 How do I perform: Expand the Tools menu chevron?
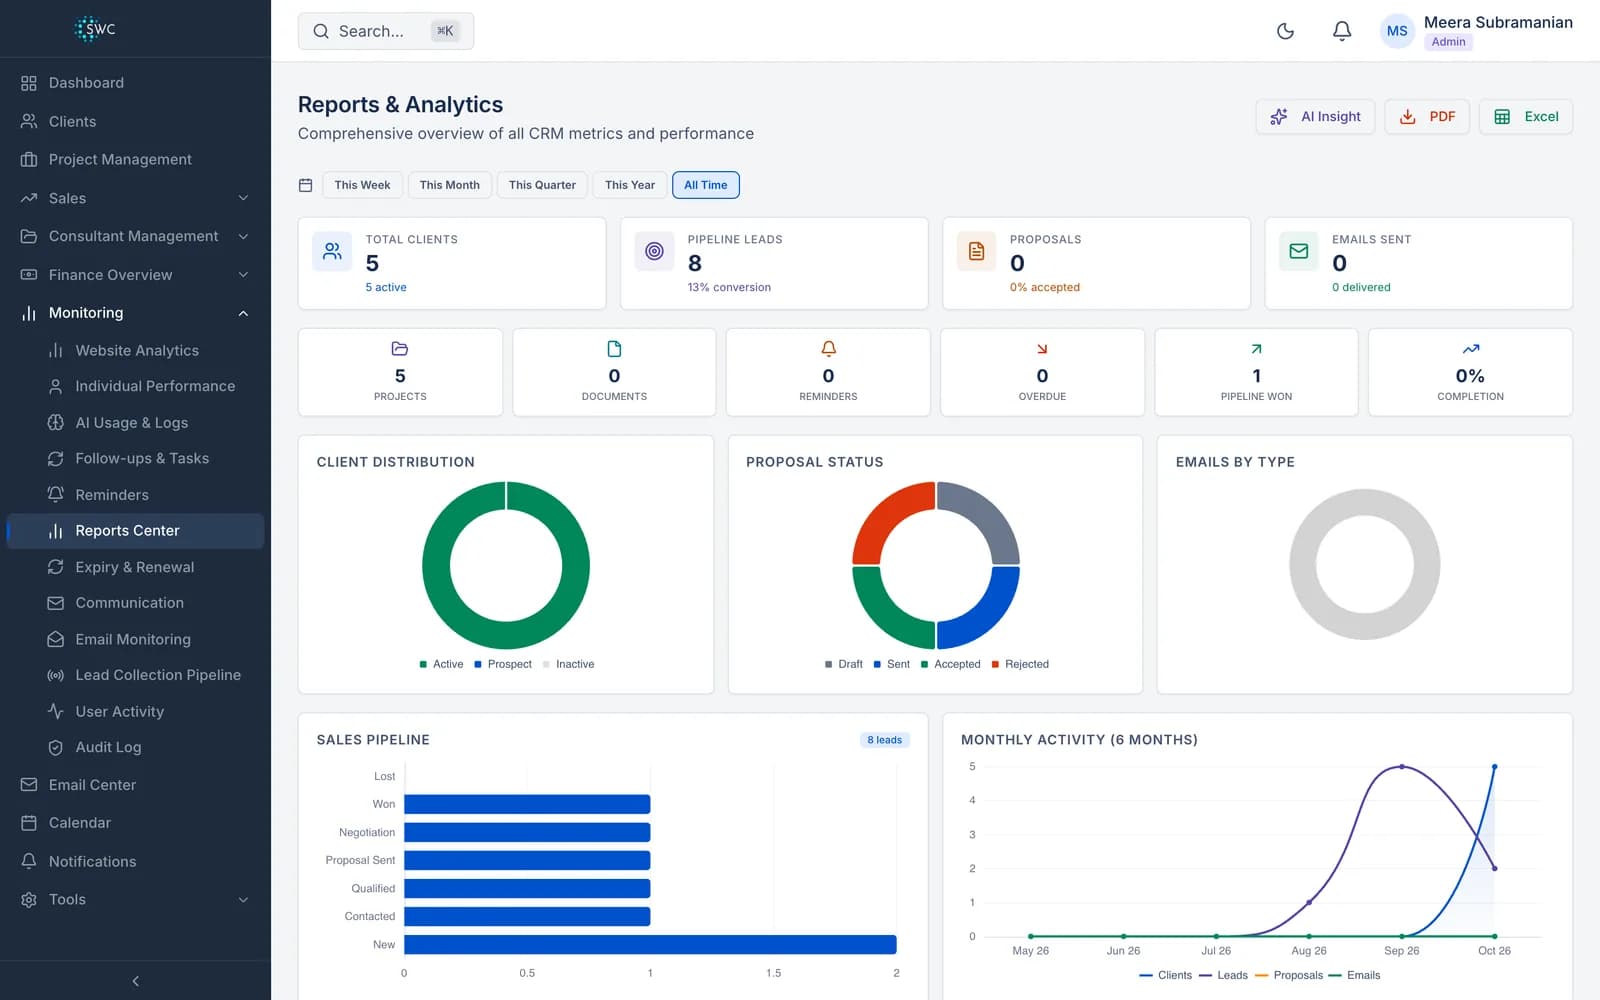pos(243,900)
